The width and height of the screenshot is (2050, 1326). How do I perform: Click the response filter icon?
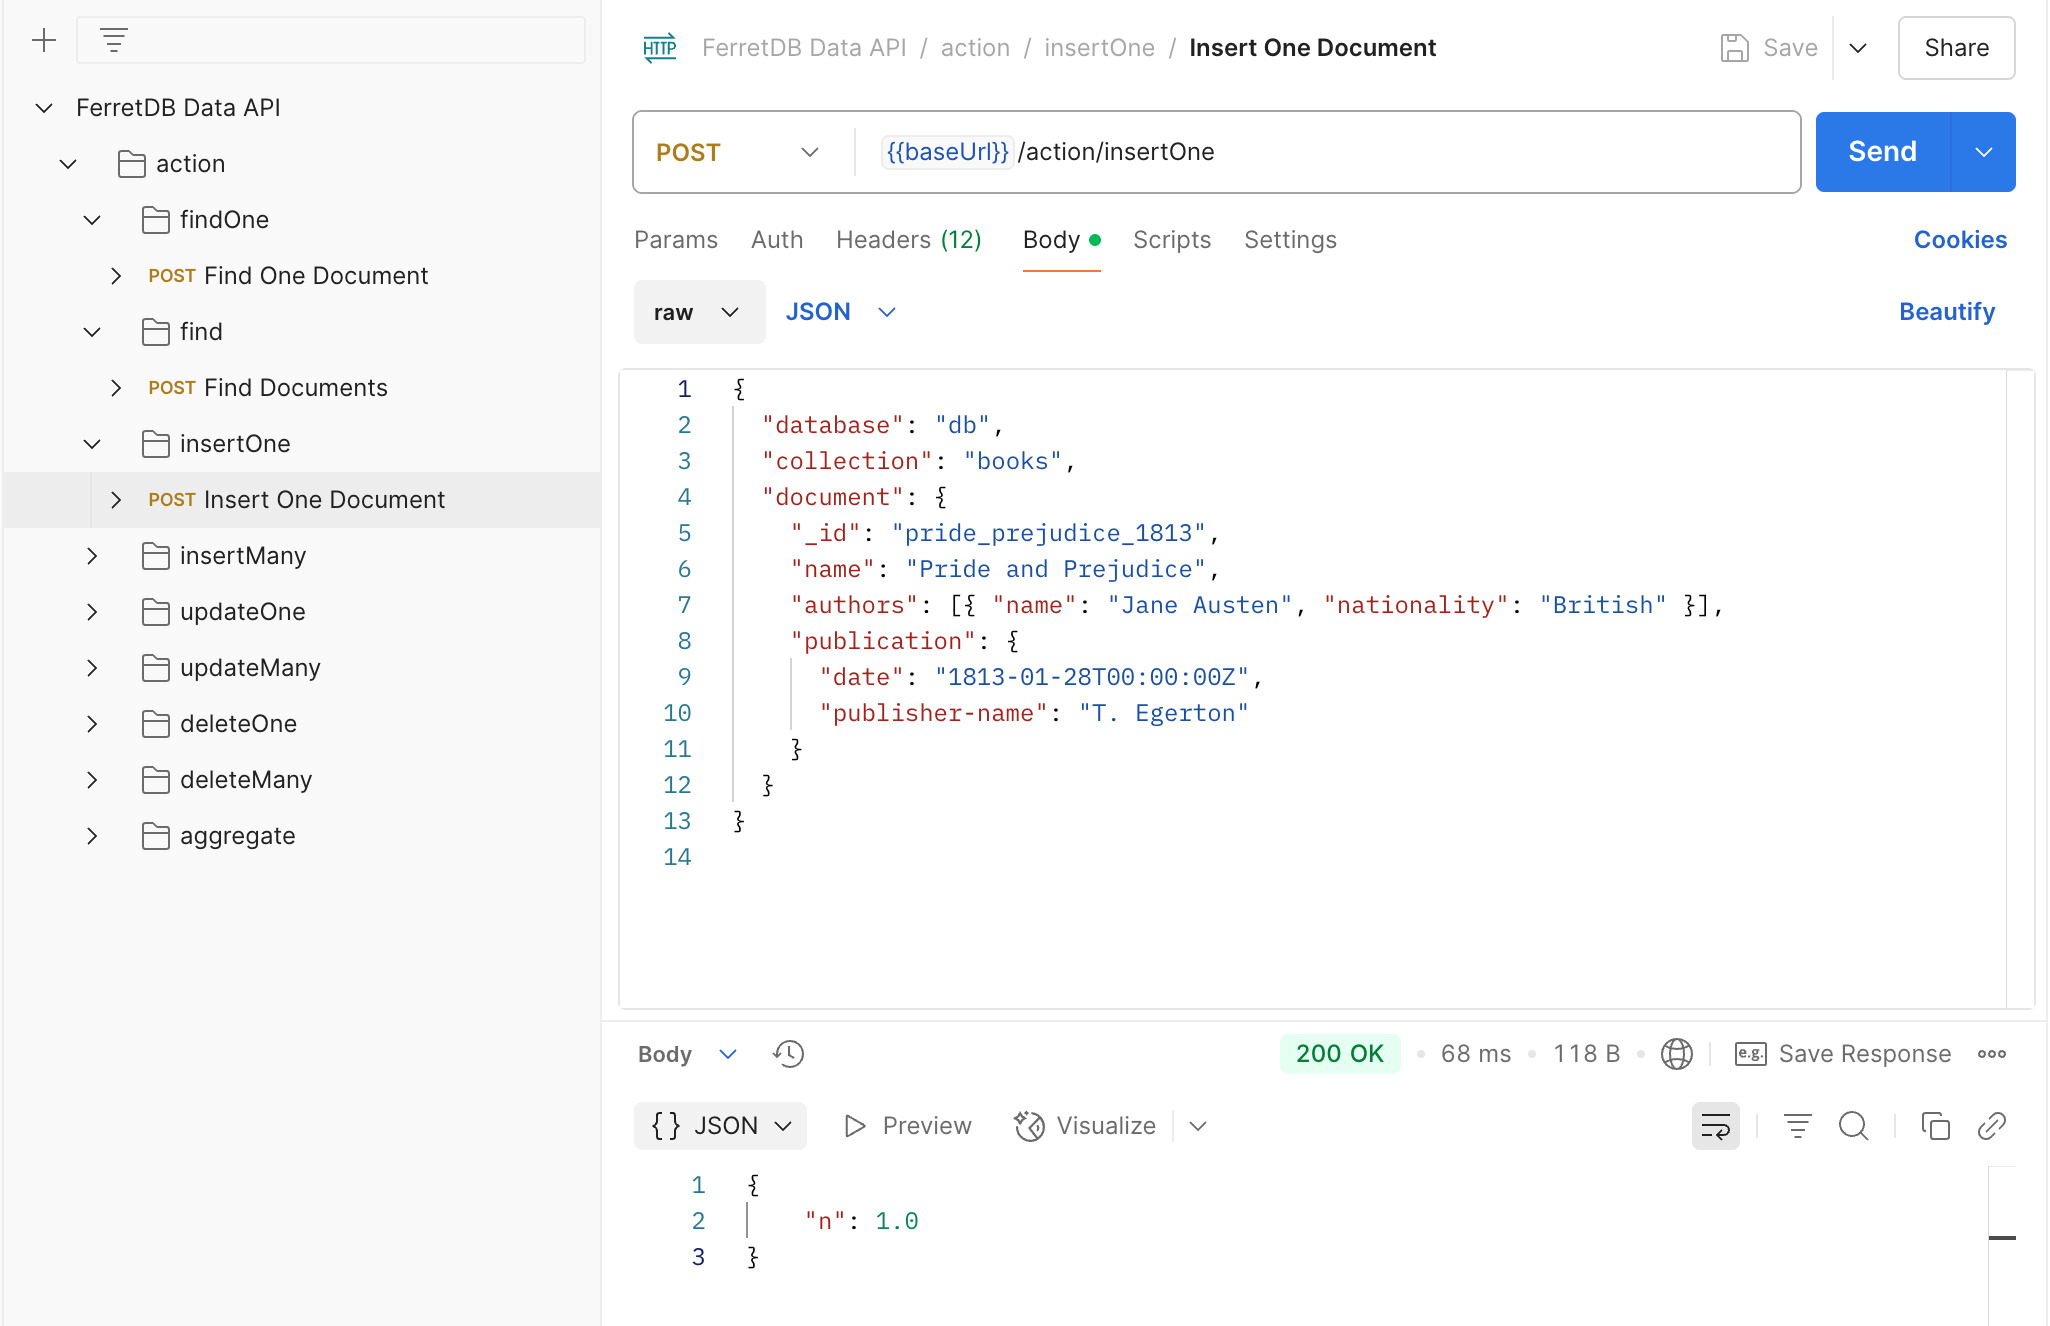(1797, 1126)
